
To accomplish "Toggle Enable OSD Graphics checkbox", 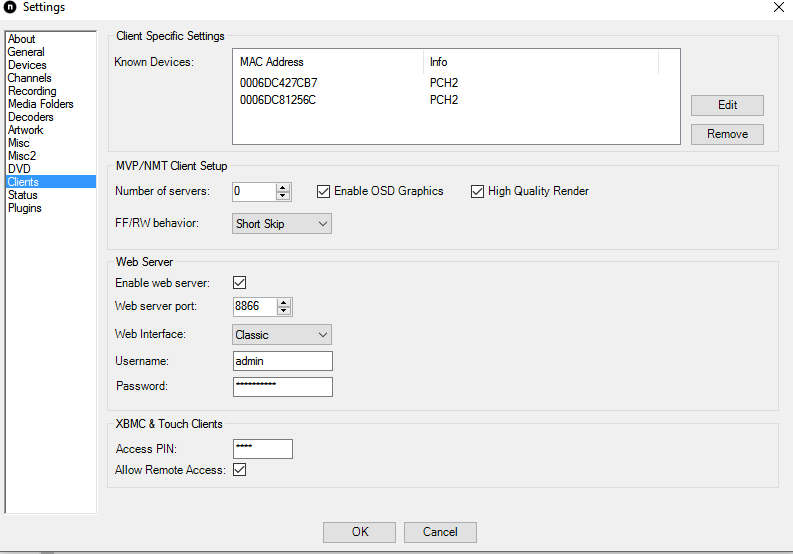I will (323, 192).
